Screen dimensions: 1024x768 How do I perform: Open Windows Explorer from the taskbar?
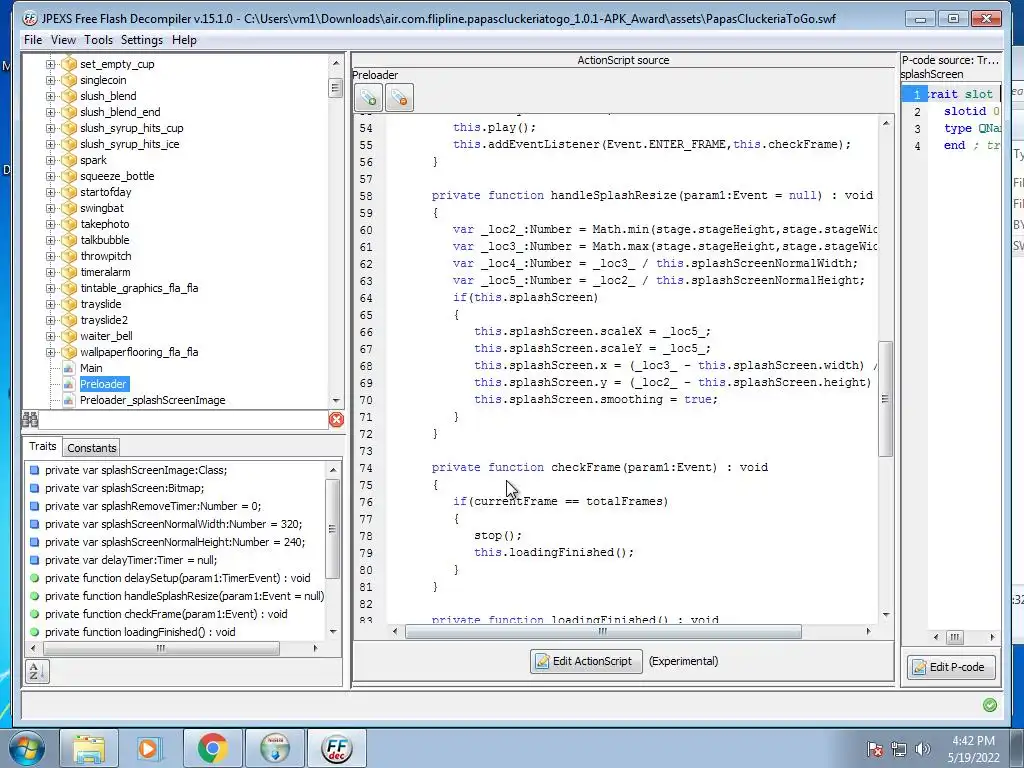click(x=89, y=748)
